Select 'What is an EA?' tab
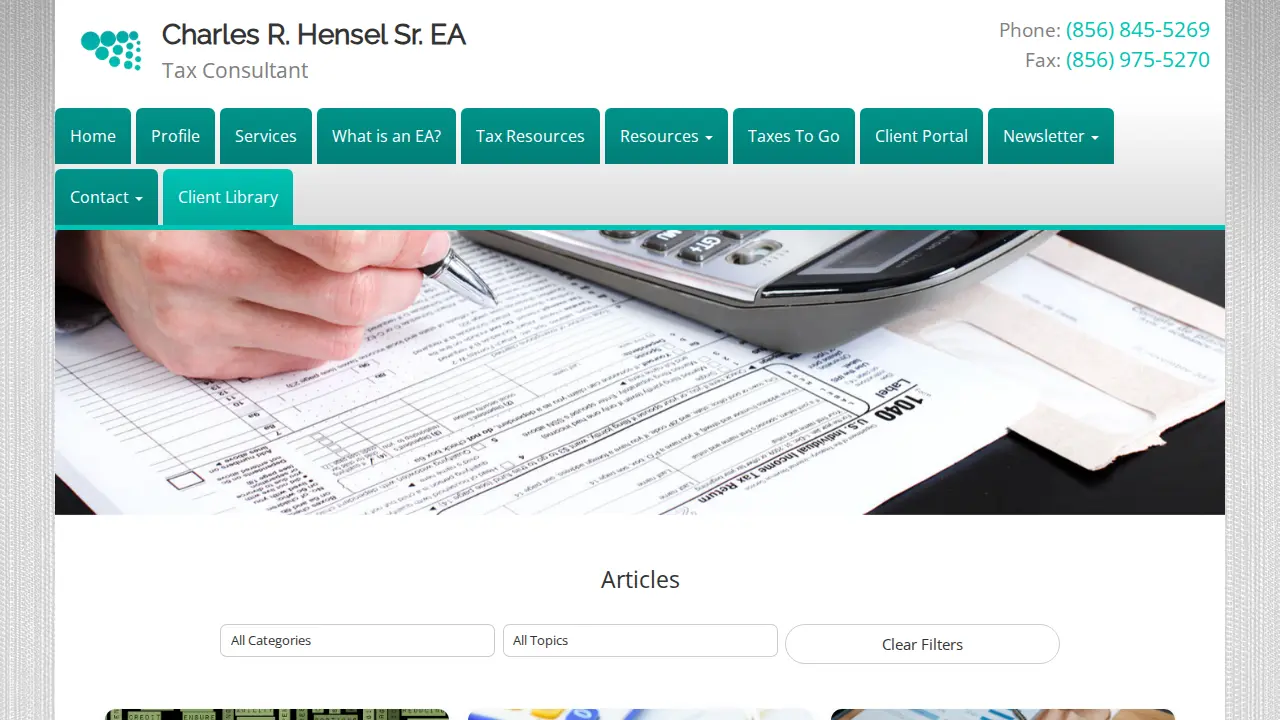 386,136
